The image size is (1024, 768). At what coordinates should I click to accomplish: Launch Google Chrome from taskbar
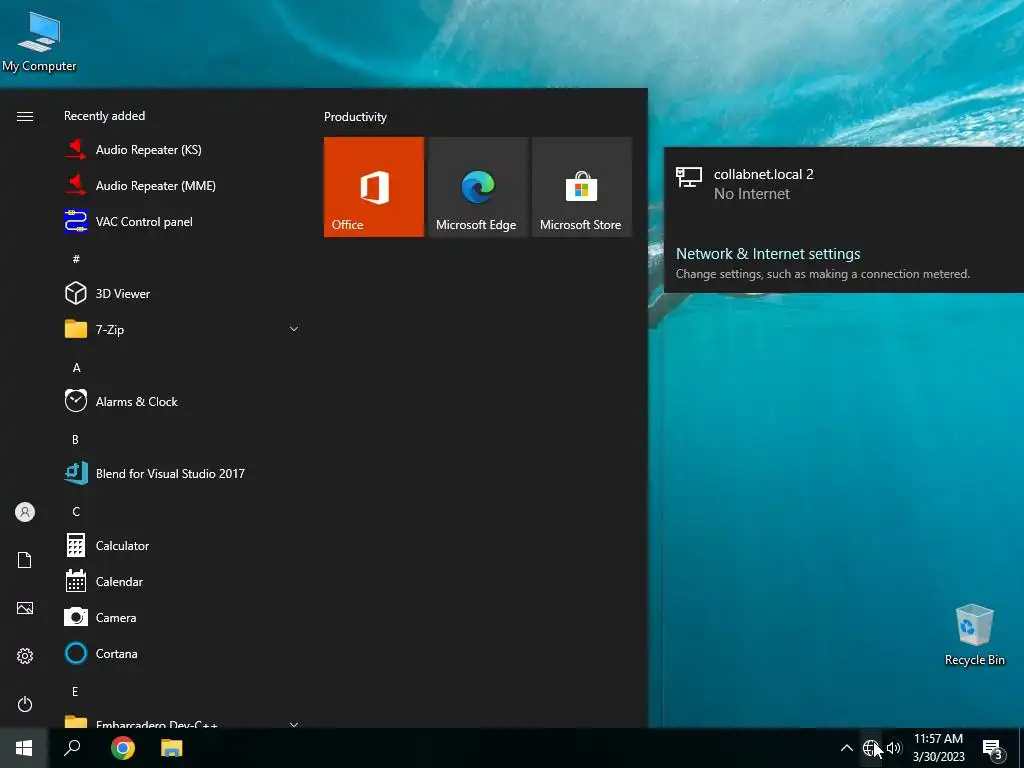(x=123, y=748)
